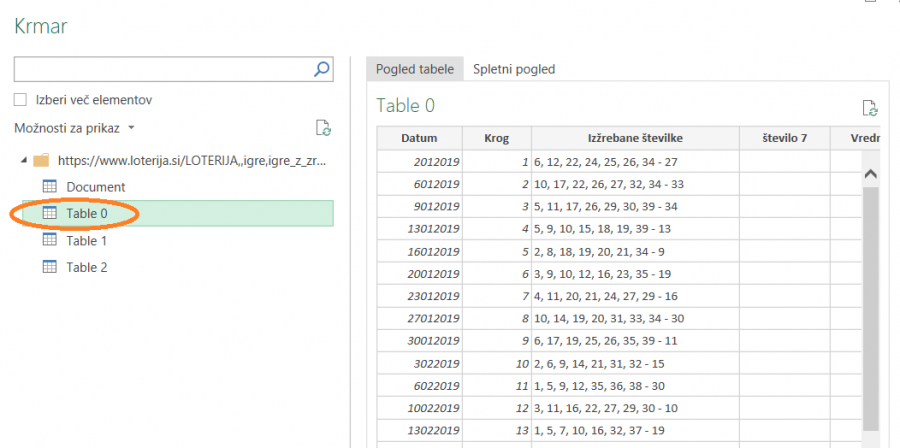The height and width of the screenshot is (448, 900).
Task: Click the search magnifier icon
Action: click(x=321, y=69)
